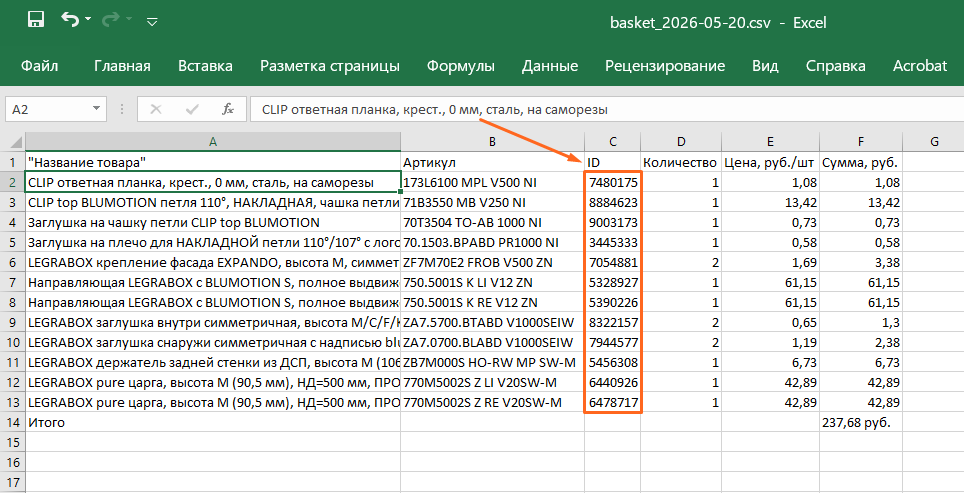Click the Enter checkmark formula bar icon
Image resolution: width=964 pixels, height=493 pixels.
click(192, 109)
